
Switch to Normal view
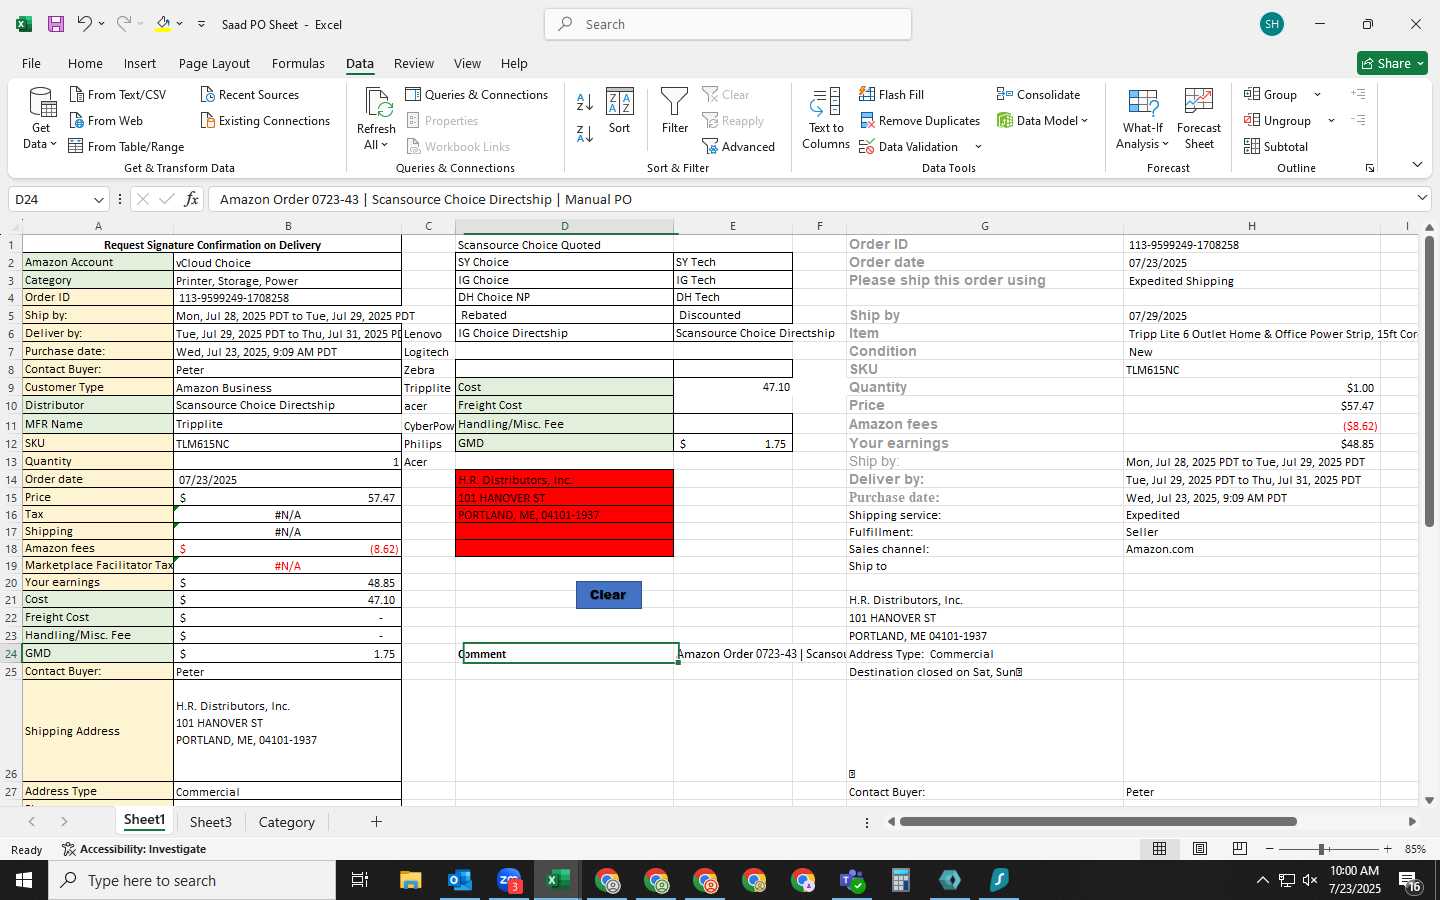1160,848
